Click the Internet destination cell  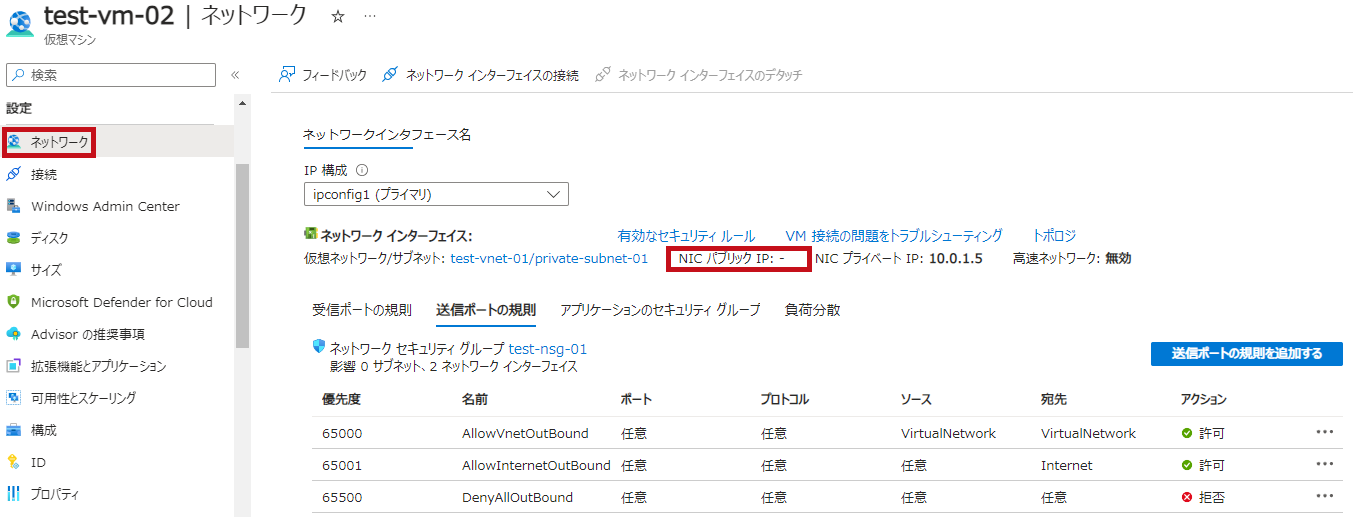point(1067,465)
